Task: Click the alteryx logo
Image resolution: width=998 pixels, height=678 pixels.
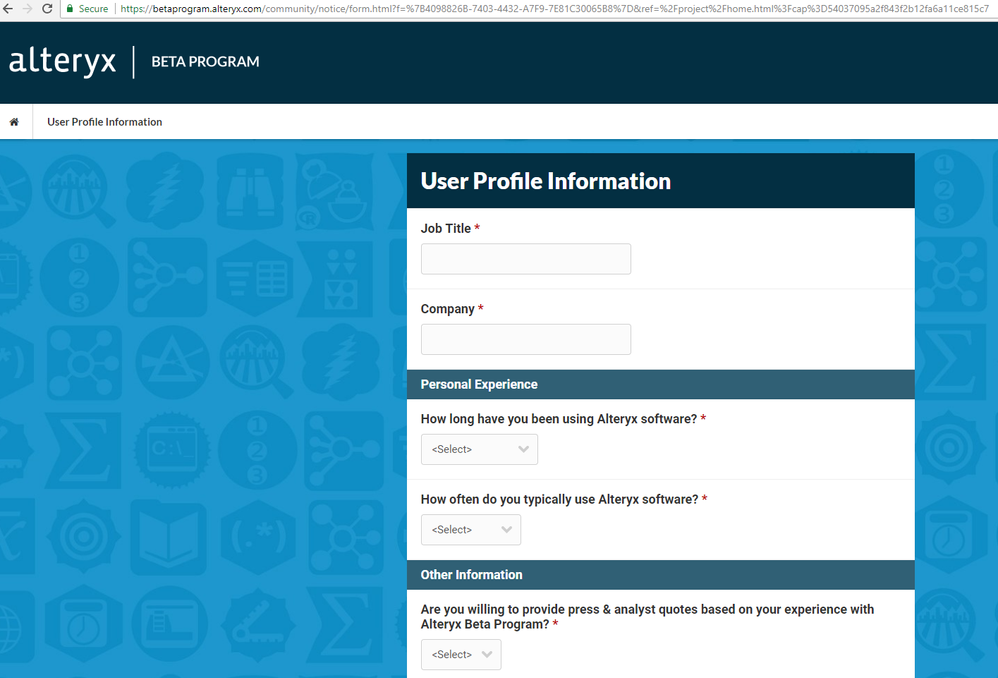Action: click(x=62, y=62)
